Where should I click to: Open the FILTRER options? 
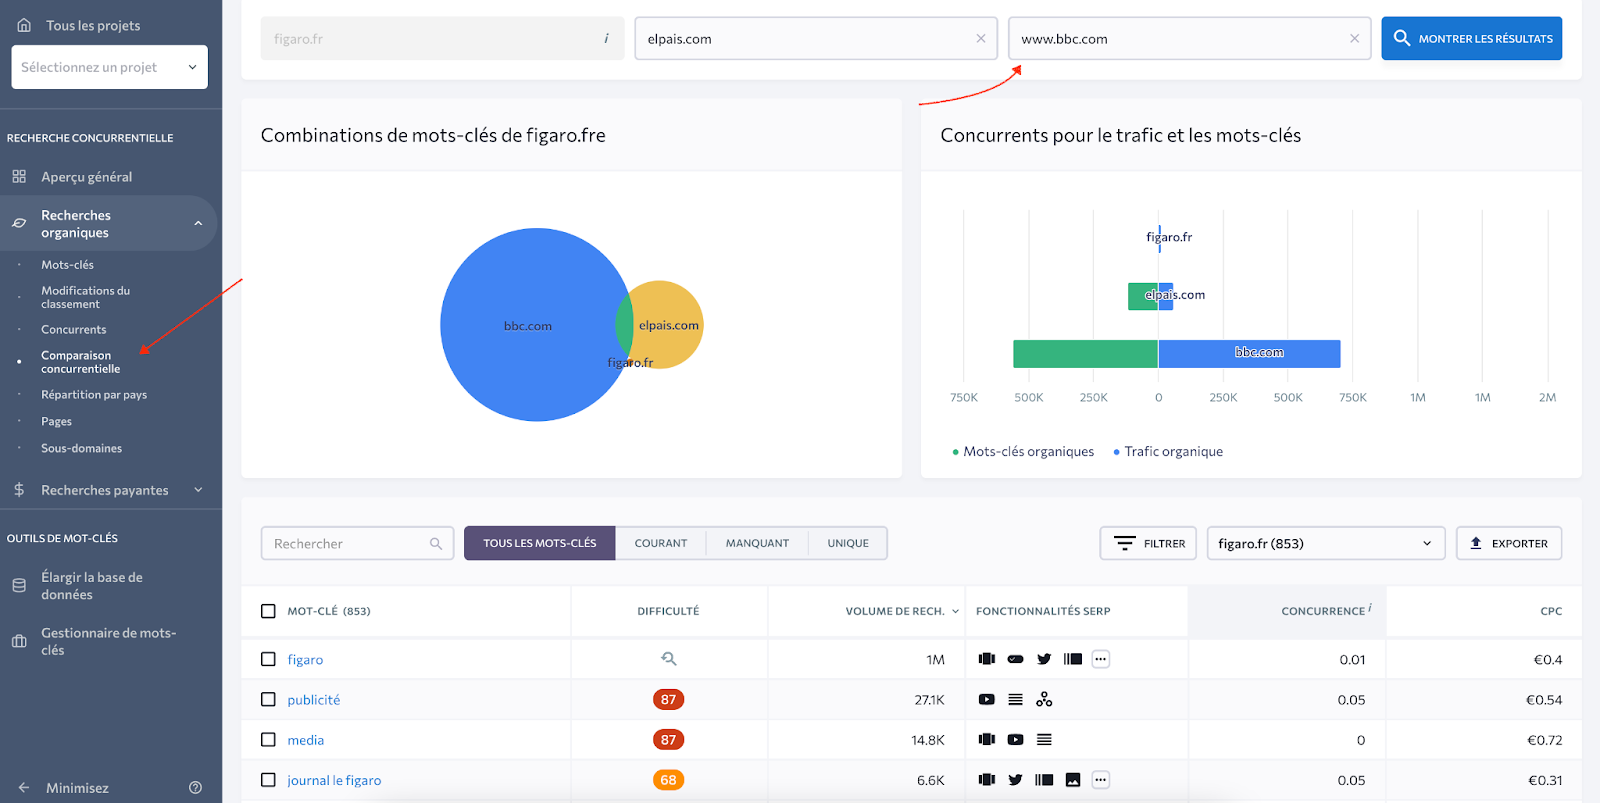pyautogui.click(x=1148, y=543)
